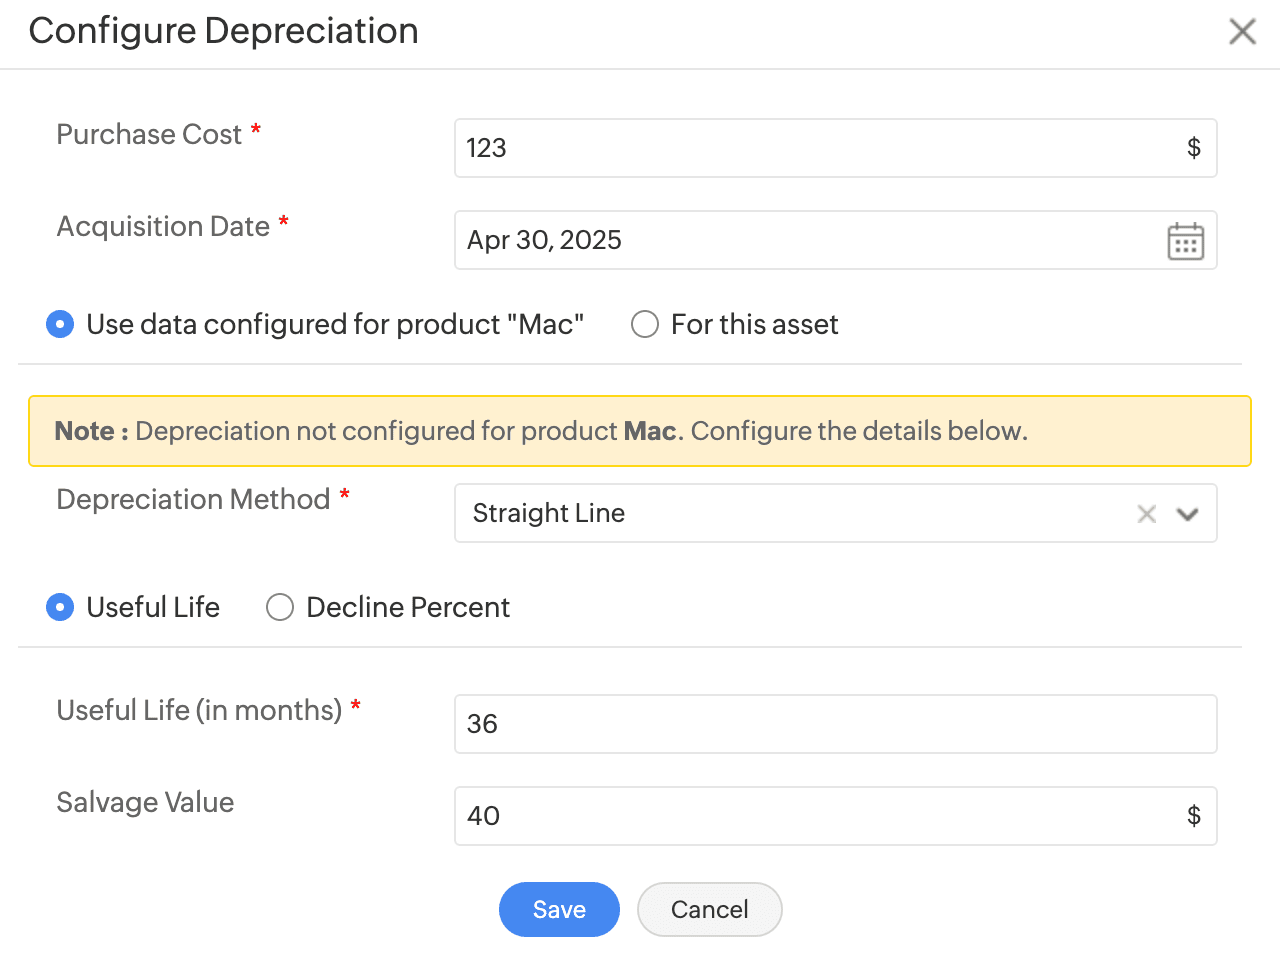Clear the selected Straight Line method
The image size is (1280, 960).
click(1146, 514)
